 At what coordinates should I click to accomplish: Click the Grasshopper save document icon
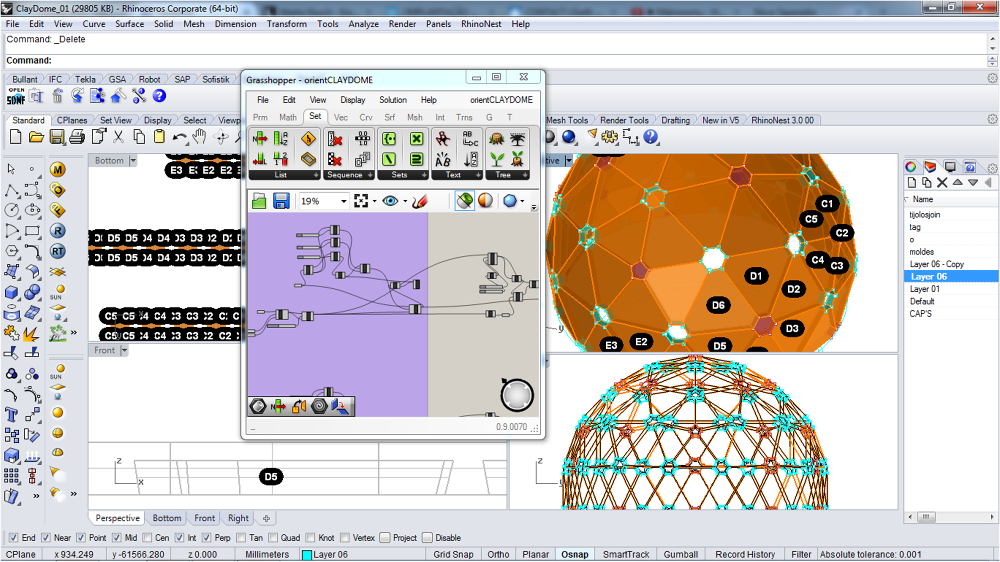tap(281, 201)
